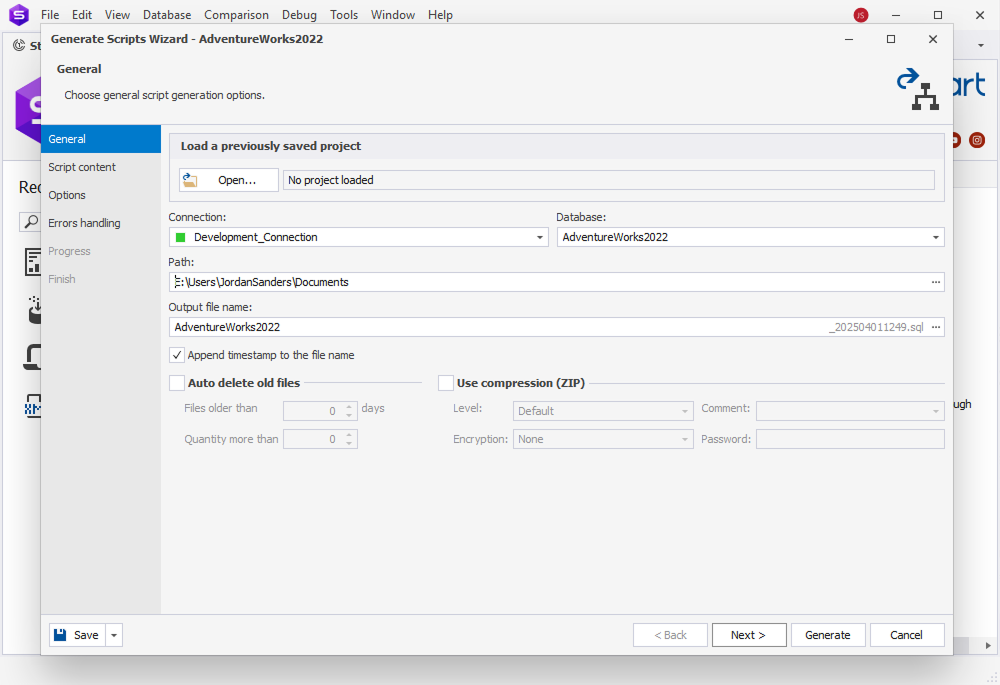Uncheck Append timestamp to the file name

point(177,355)
